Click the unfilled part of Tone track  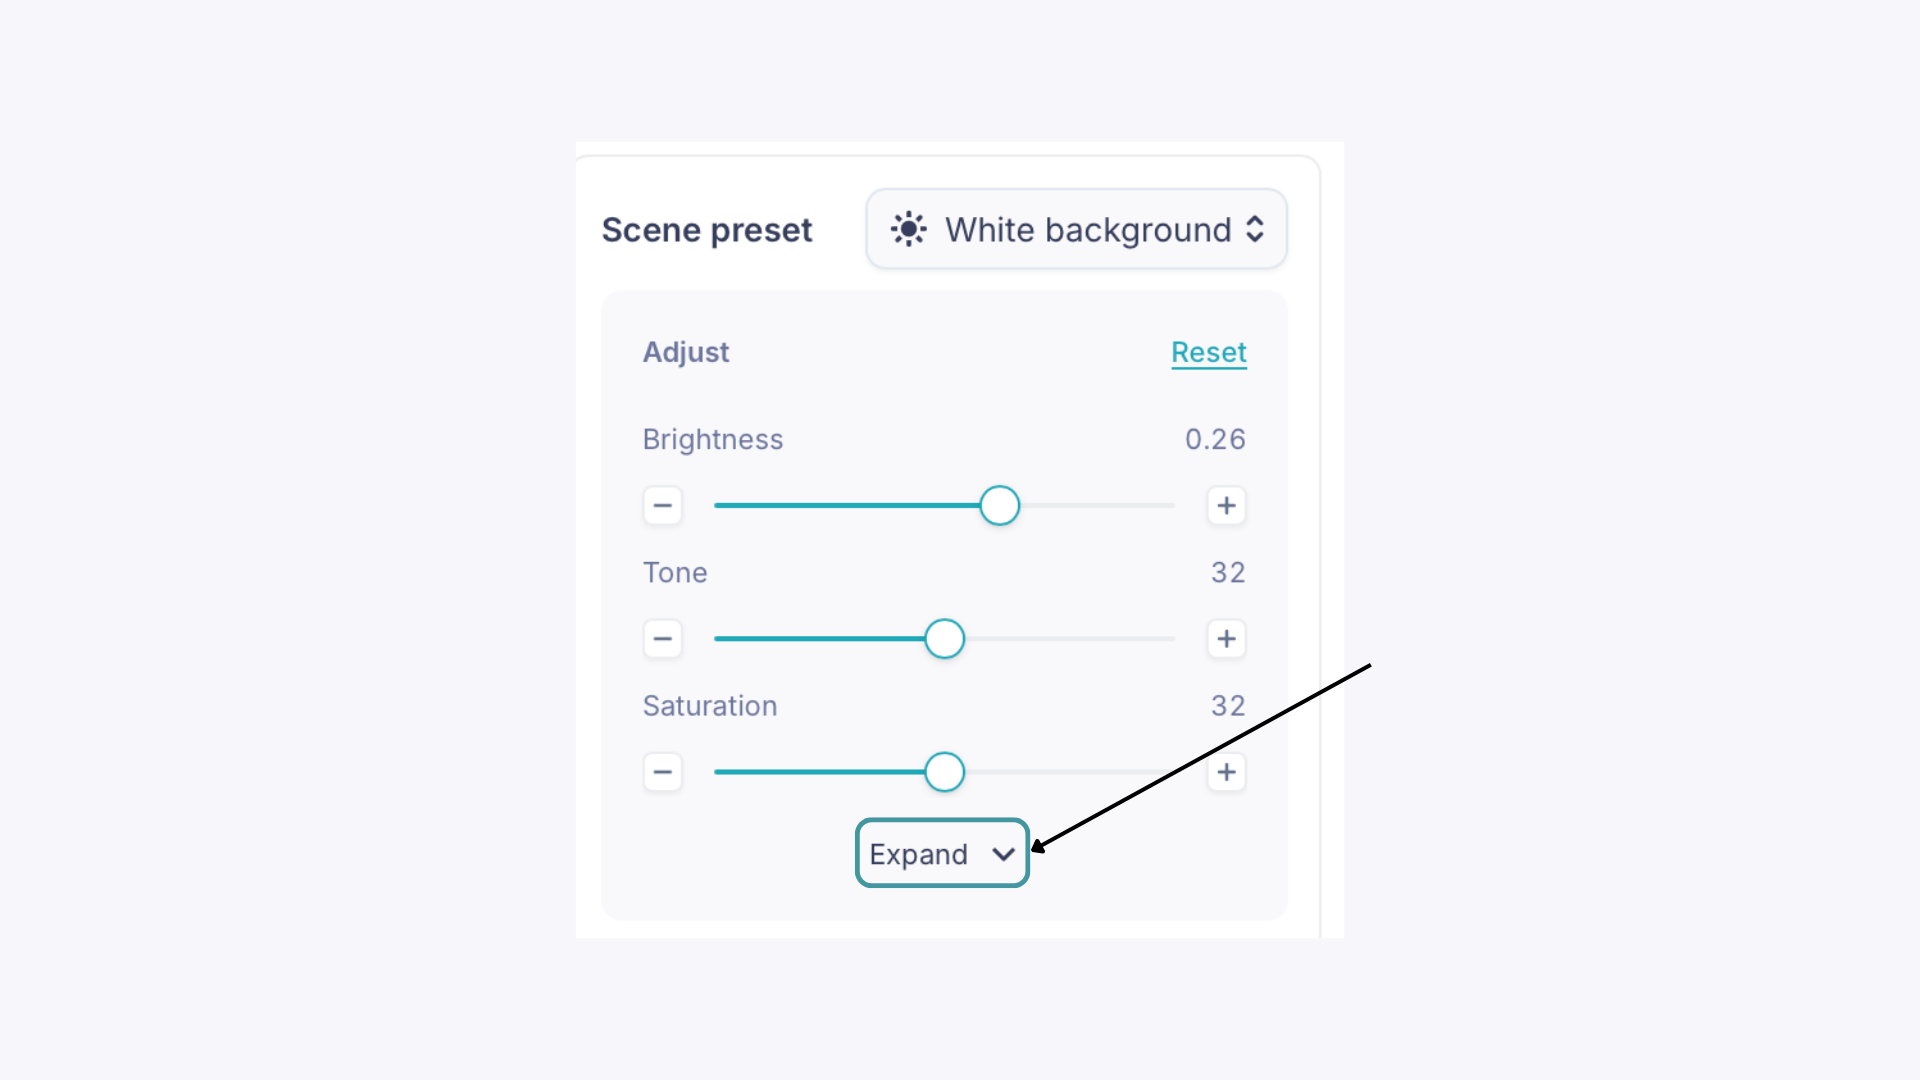click(1070, 639)
